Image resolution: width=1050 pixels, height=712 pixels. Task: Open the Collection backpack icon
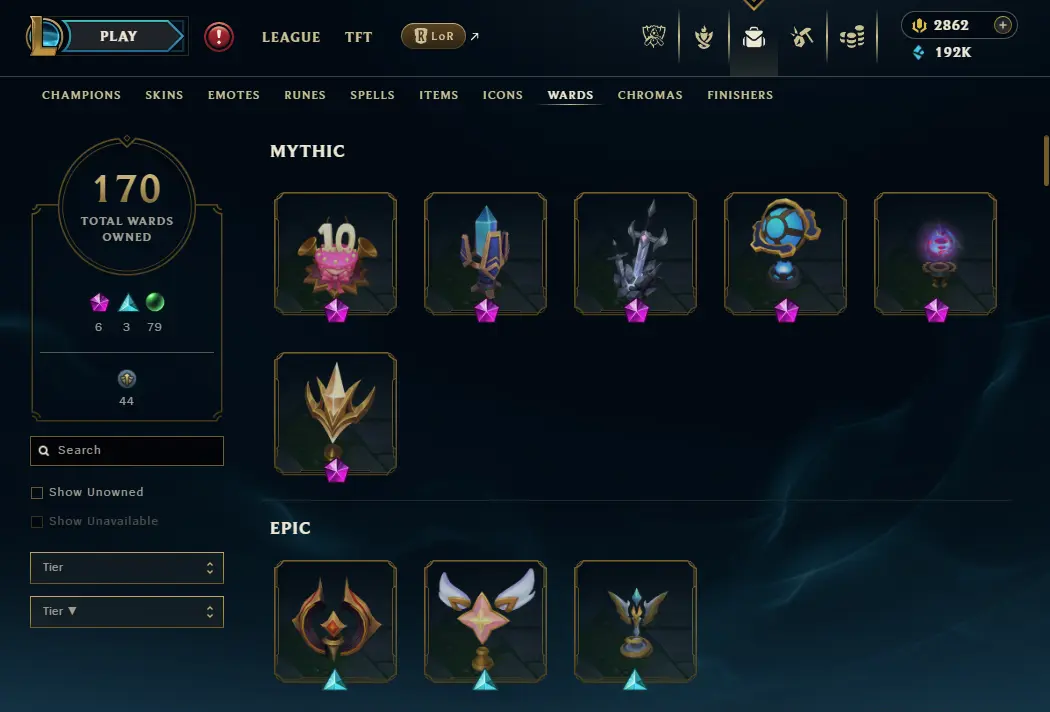753,37
